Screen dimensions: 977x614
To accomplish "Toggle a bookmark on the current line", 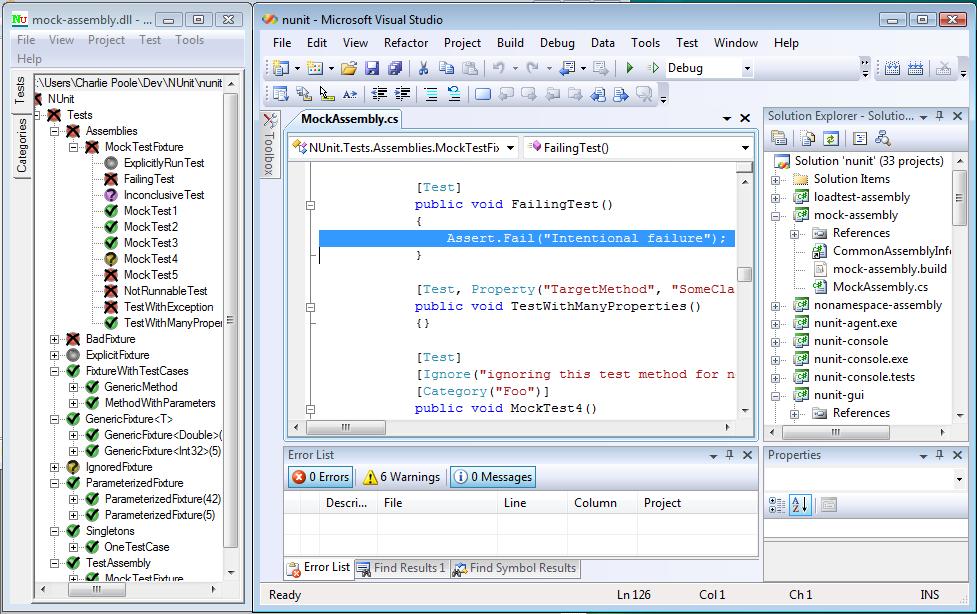I will 483,94.
